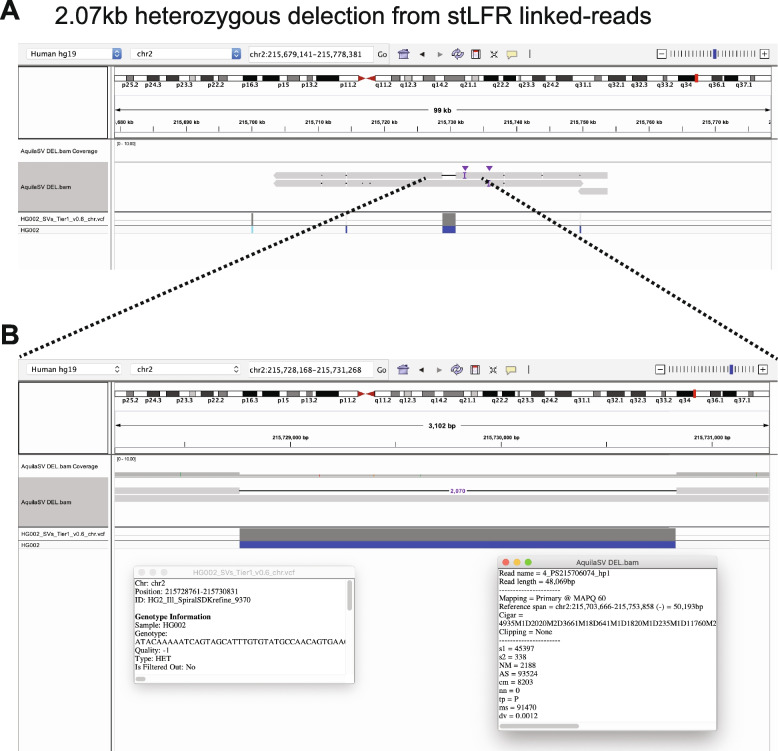
Task: Click red position marker on panel A ideogram
Action: click(x=697, y=78)
